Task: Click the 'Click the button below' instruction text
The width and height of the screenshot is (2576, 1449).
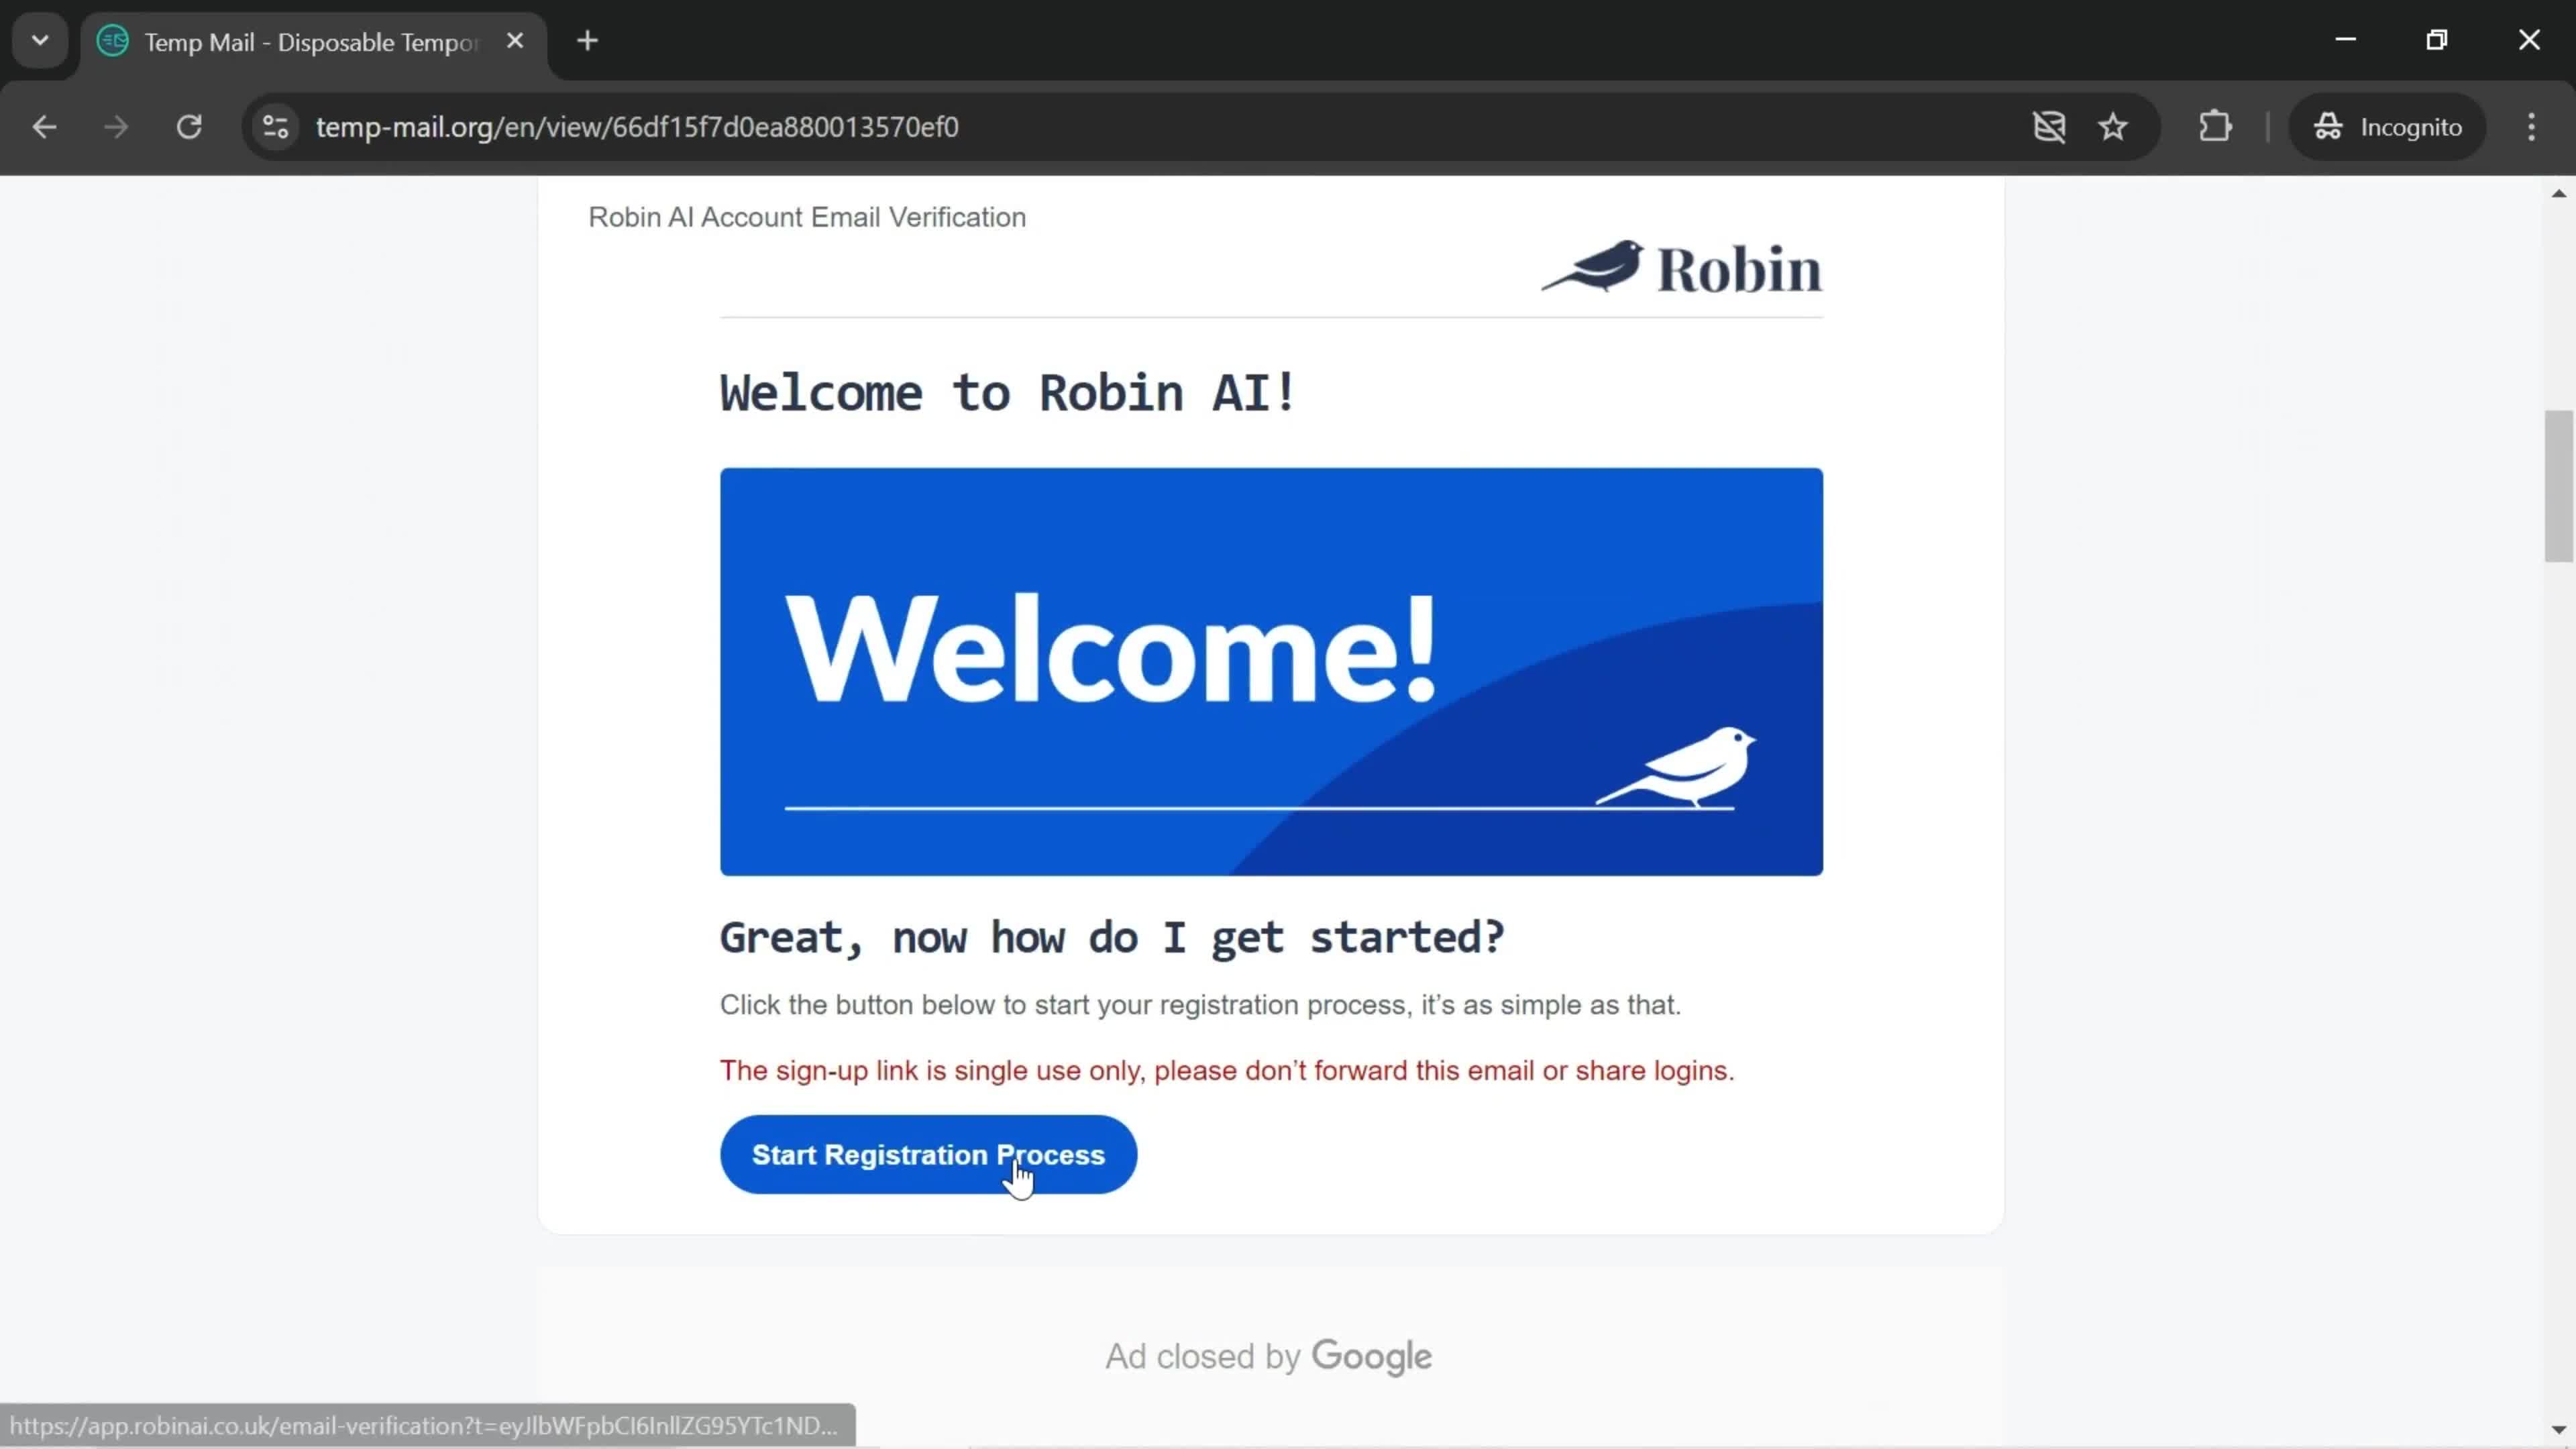Action: pyautogui.click(x=1200, y=1004)
